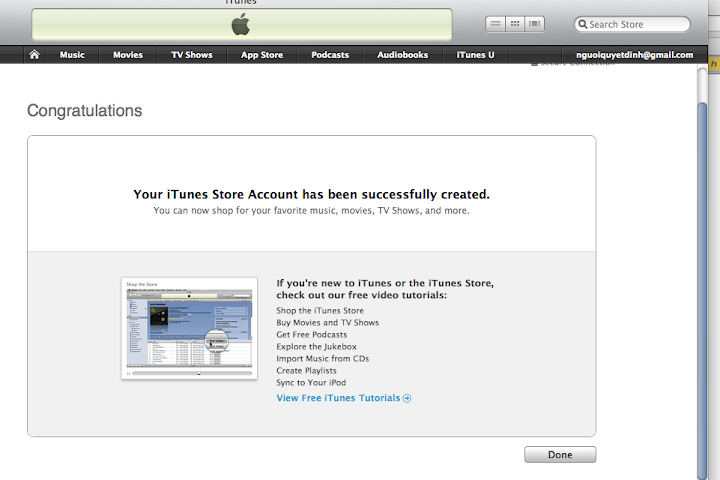The image size is (720, 480).
Task: Open the iTunes U tab
Action: (x=475, y=55)
